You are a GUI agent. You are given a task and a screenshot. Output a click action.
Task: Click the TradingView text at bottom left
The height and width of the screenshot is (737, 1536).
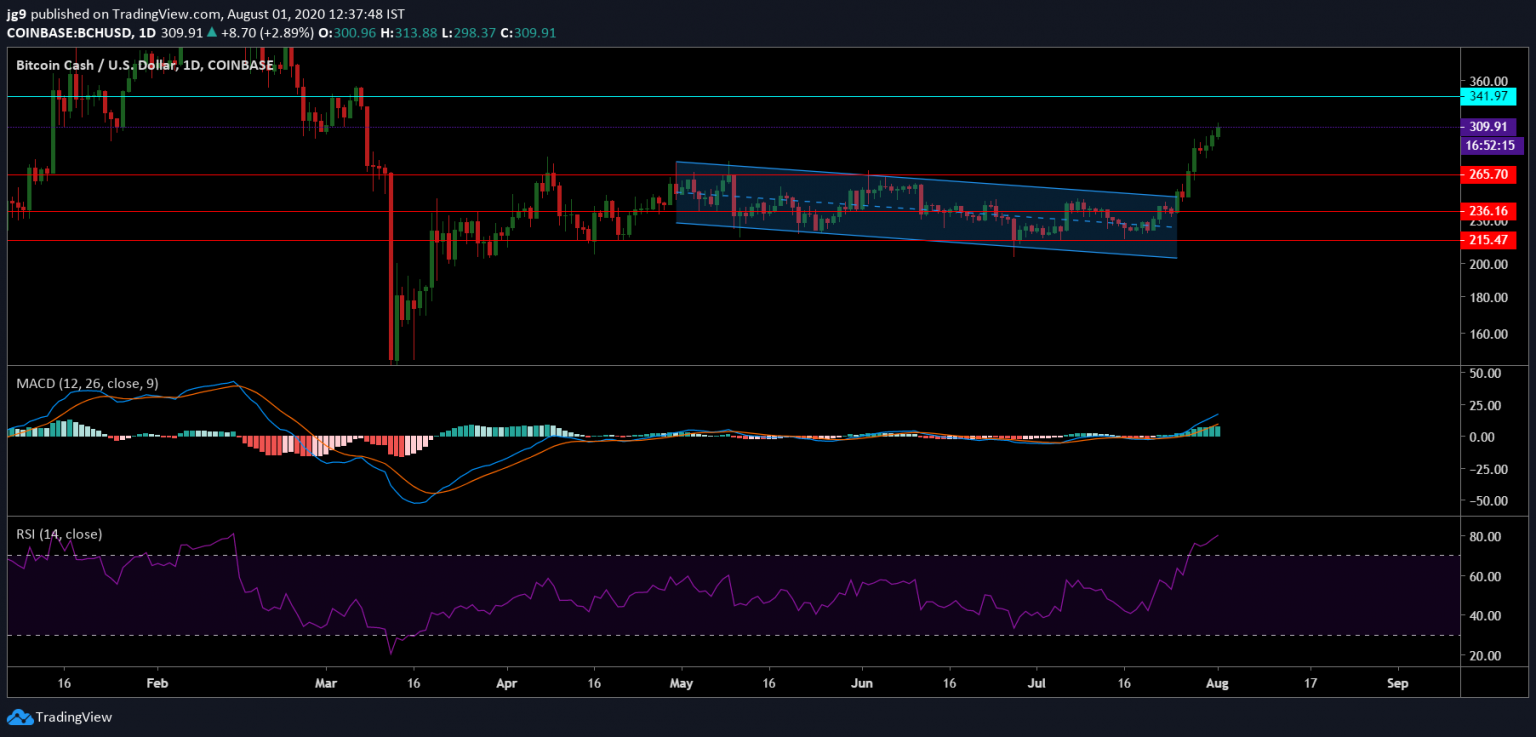[x=73, y=717]
